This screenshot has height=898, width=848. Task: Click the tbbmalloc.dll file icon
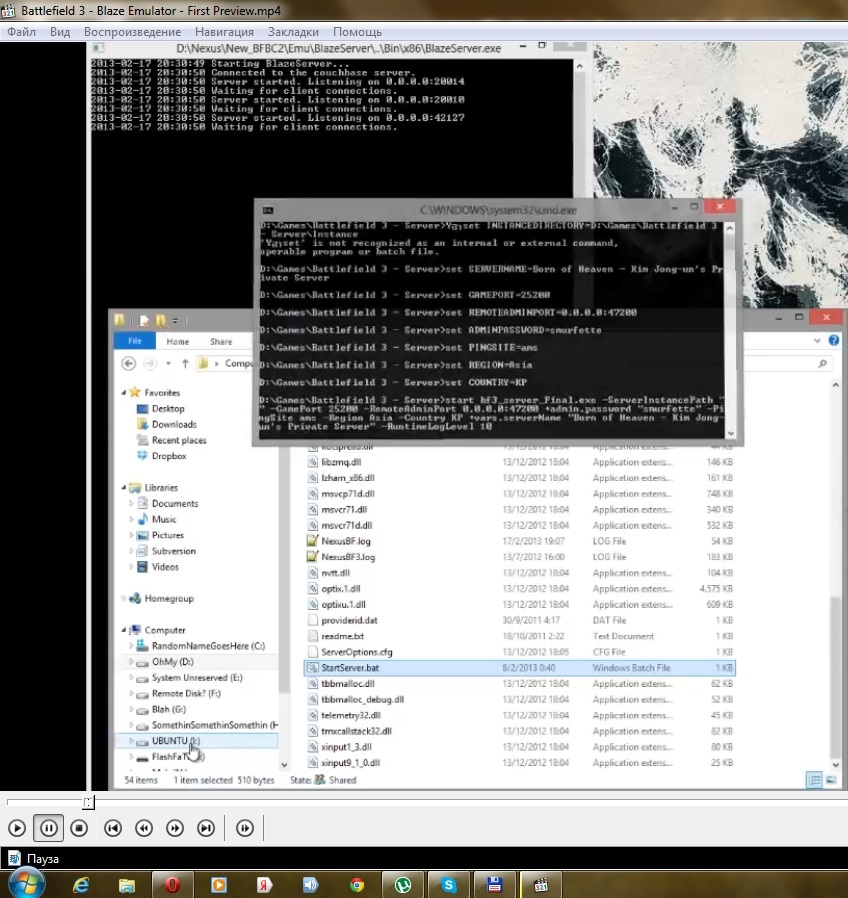click(313, 684)
